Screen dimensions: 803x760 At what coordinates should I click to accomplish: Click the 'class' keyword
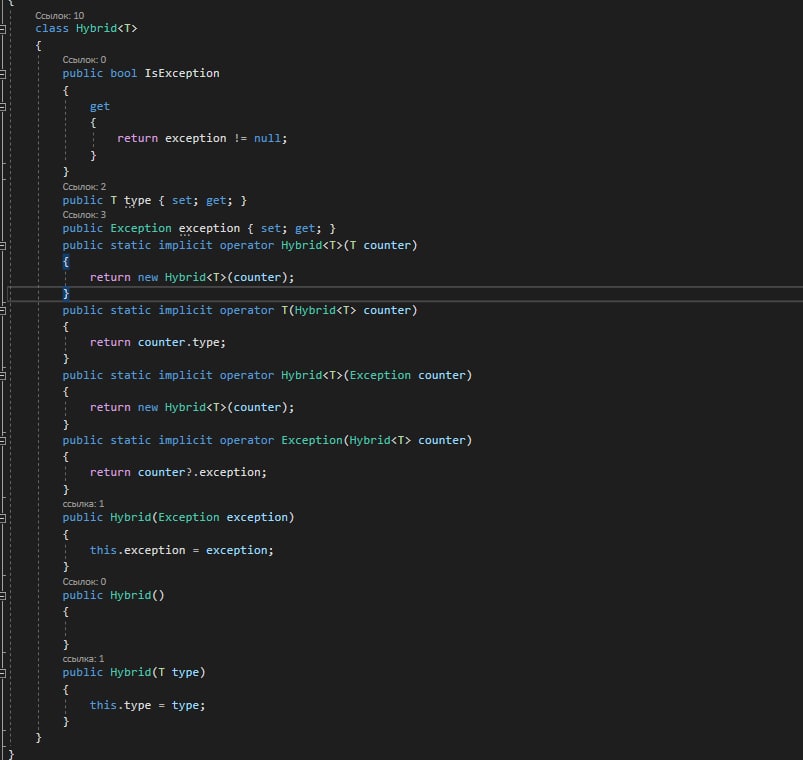tap(52, 29)
